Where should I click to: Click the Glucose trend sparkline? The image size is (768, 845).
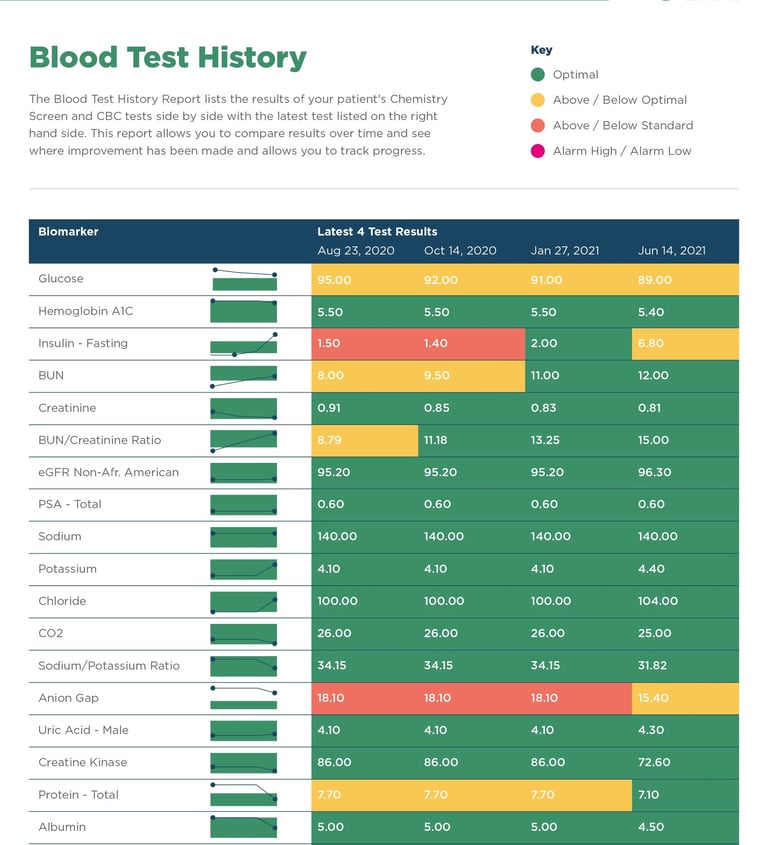244,279
